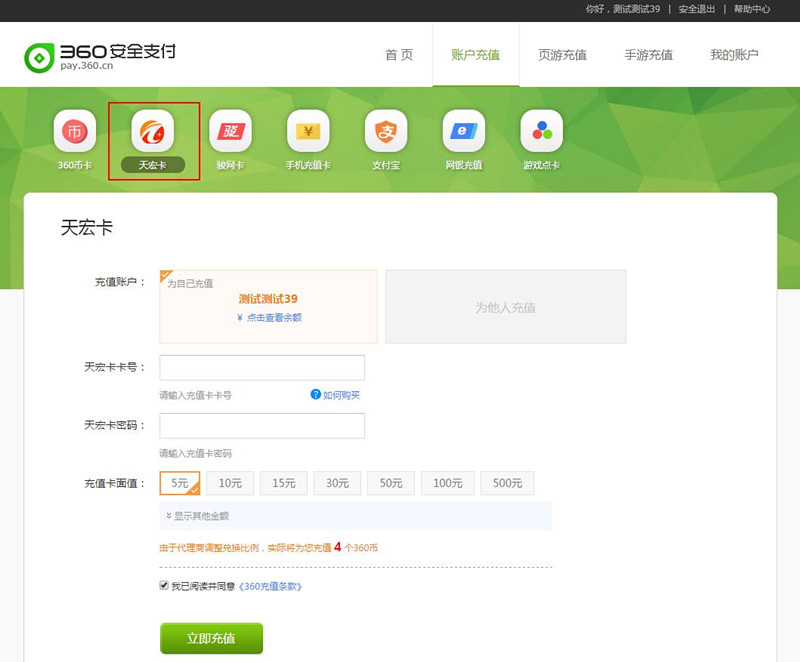The height and width of the screenshot is (662, 800).
Task: Select the 天宏卡 payment icon
Action: point(153,131)
